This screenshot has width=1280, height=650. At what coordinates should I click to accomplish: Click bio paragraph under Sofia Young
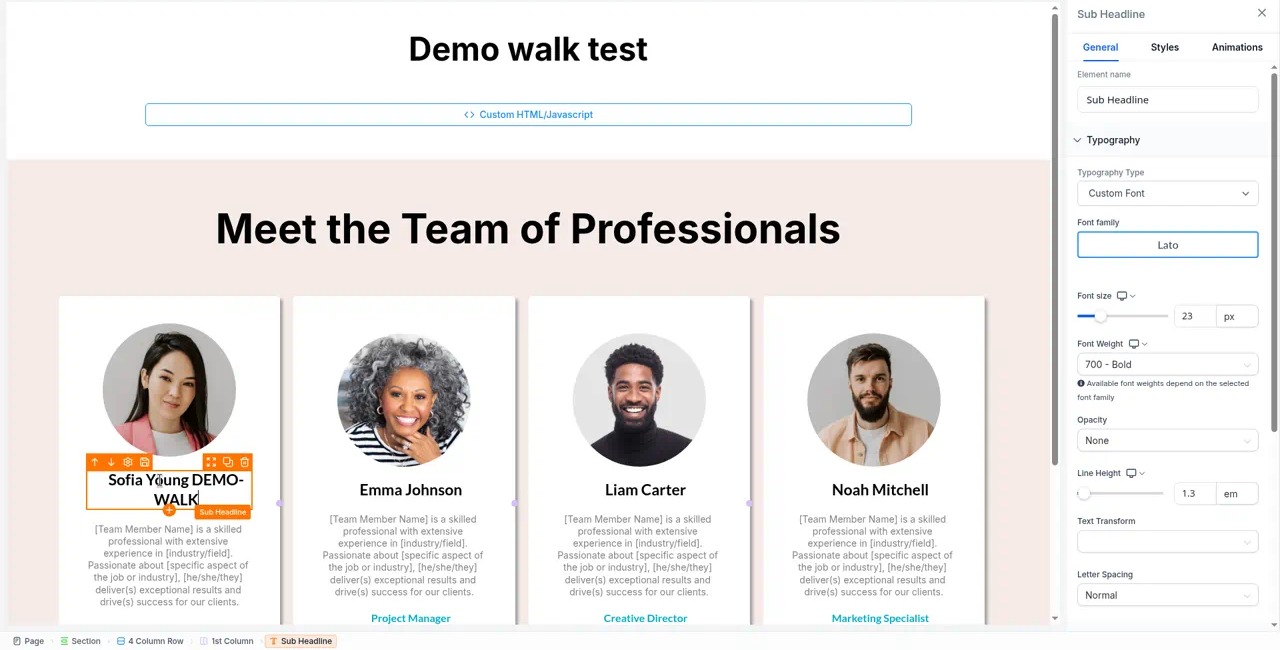coord(168,566)
